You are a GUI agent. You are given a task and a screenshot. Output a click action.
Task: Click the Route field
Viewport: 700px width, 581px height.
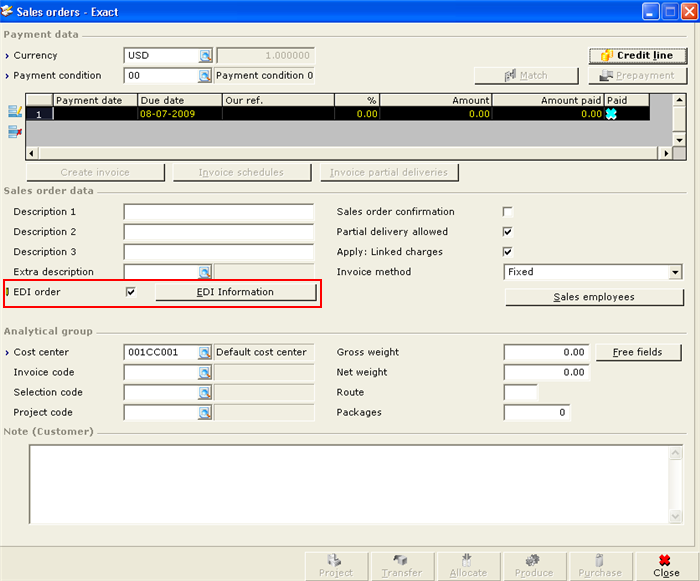(521, 393)
